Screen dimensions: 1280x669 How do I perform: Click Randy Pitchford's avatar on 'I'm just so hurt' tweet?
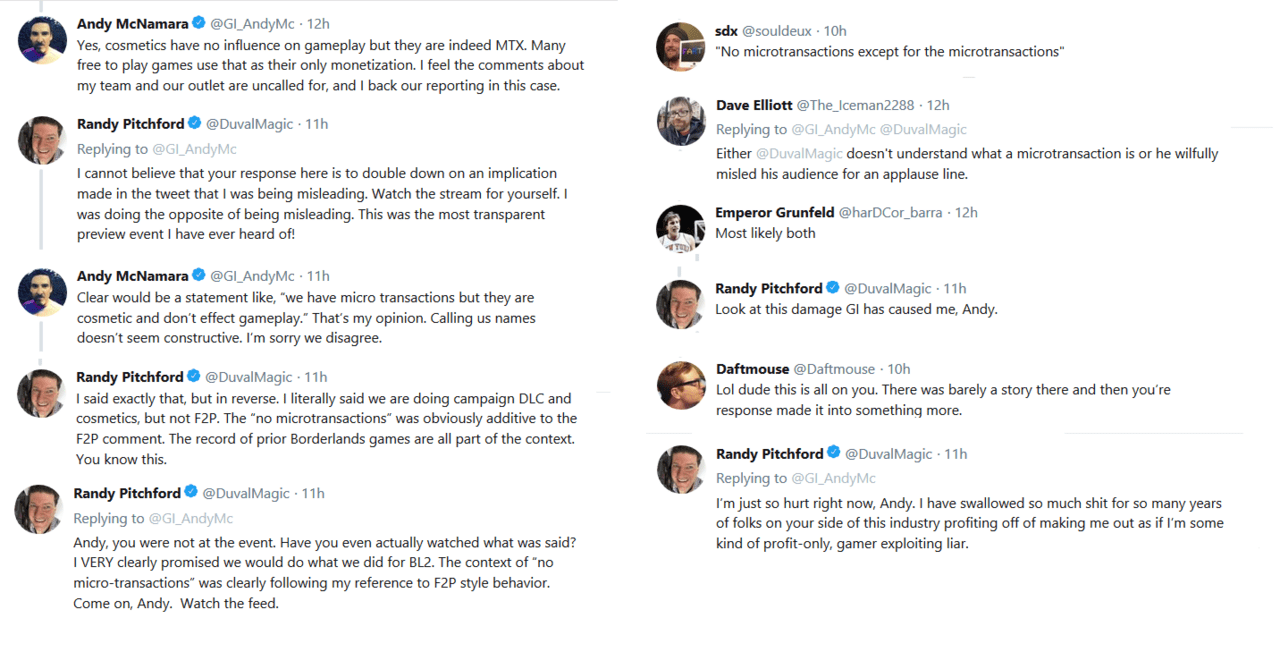point(681,470)
